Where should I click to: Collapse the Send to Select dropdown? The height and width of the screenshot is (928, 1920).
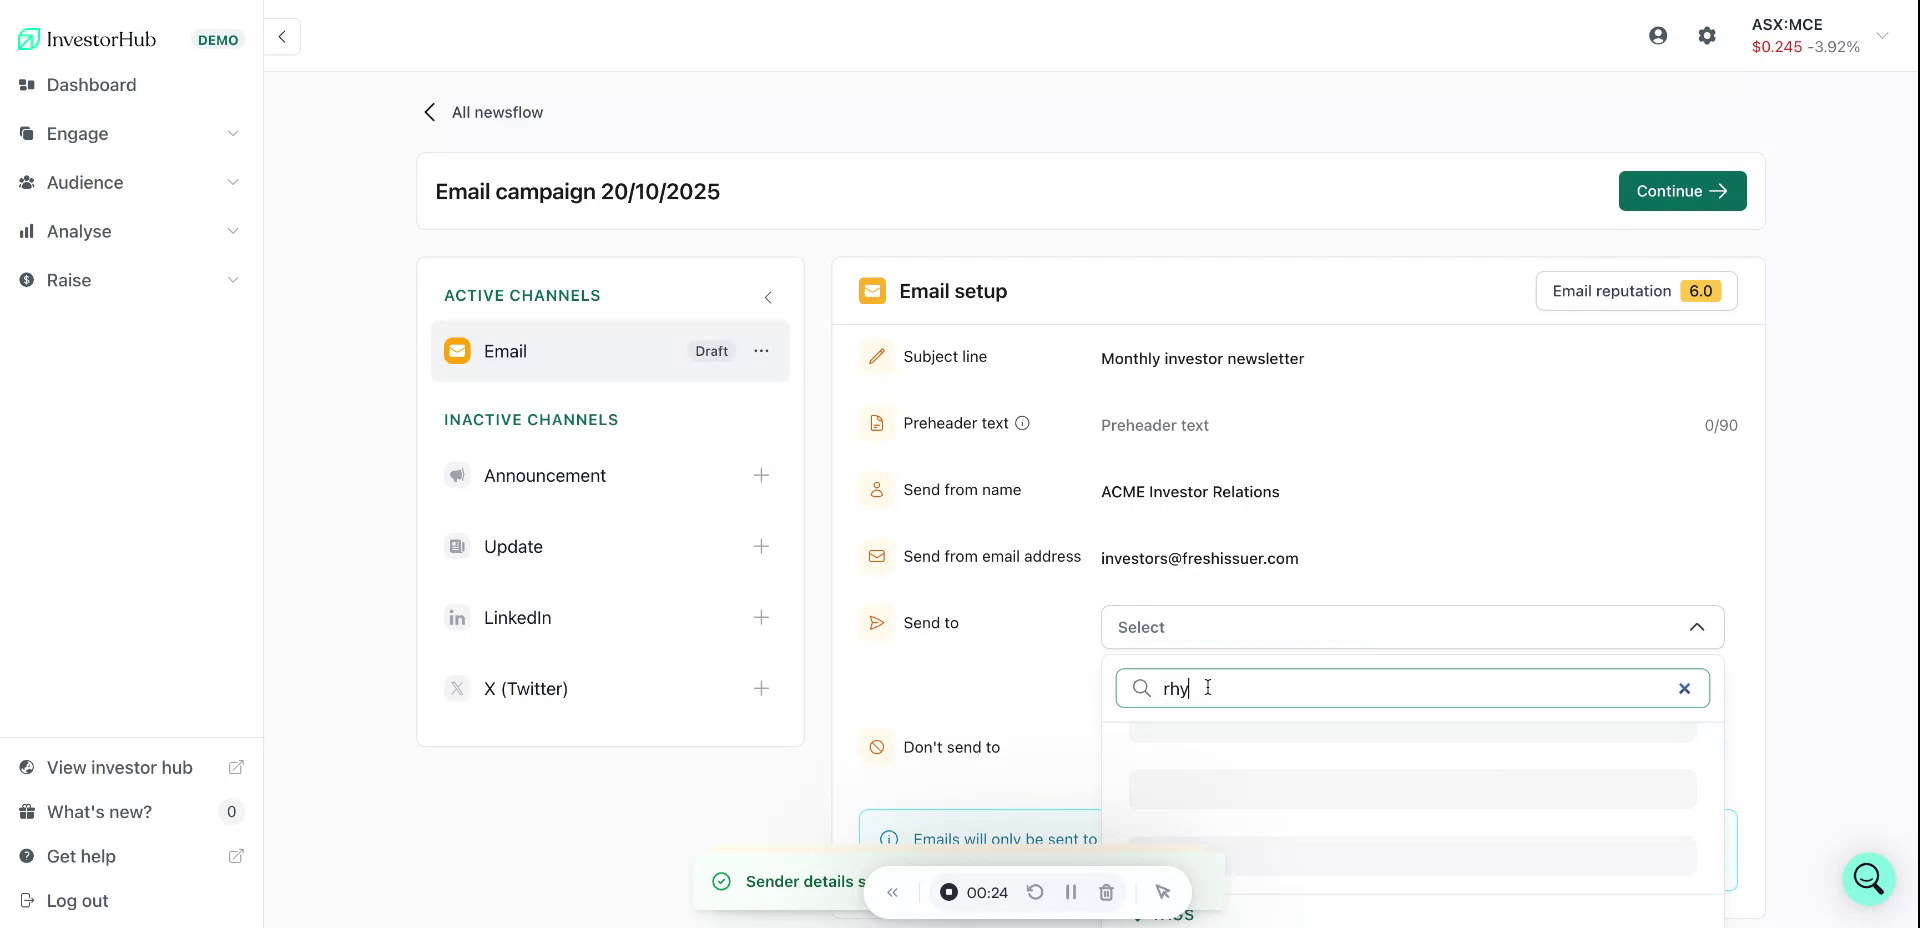pos(1697,627)
